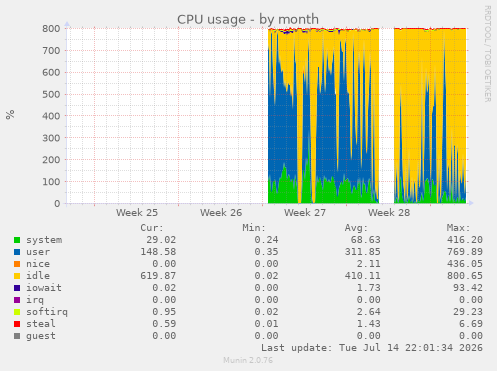Click the 500 y-axis value
The width and height of the screenshot is (497, 371).
point(51,94)
